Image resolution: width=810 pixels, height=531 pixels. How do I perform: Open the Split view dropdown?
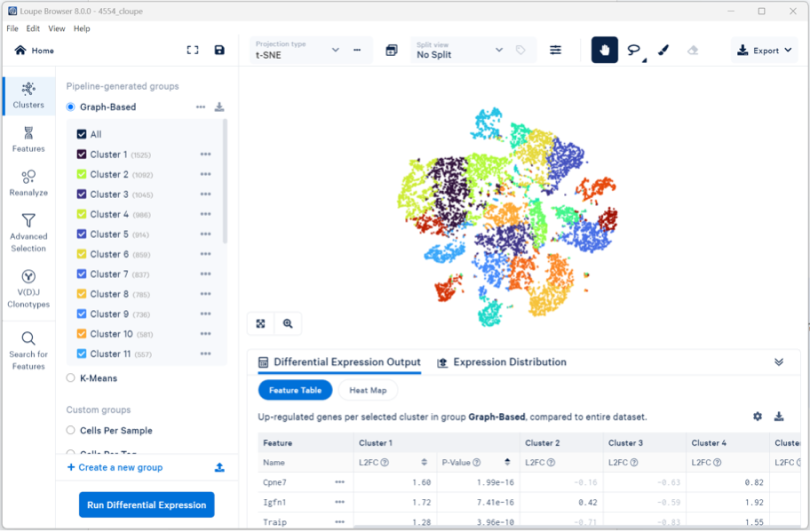click(x=460, y=50)
